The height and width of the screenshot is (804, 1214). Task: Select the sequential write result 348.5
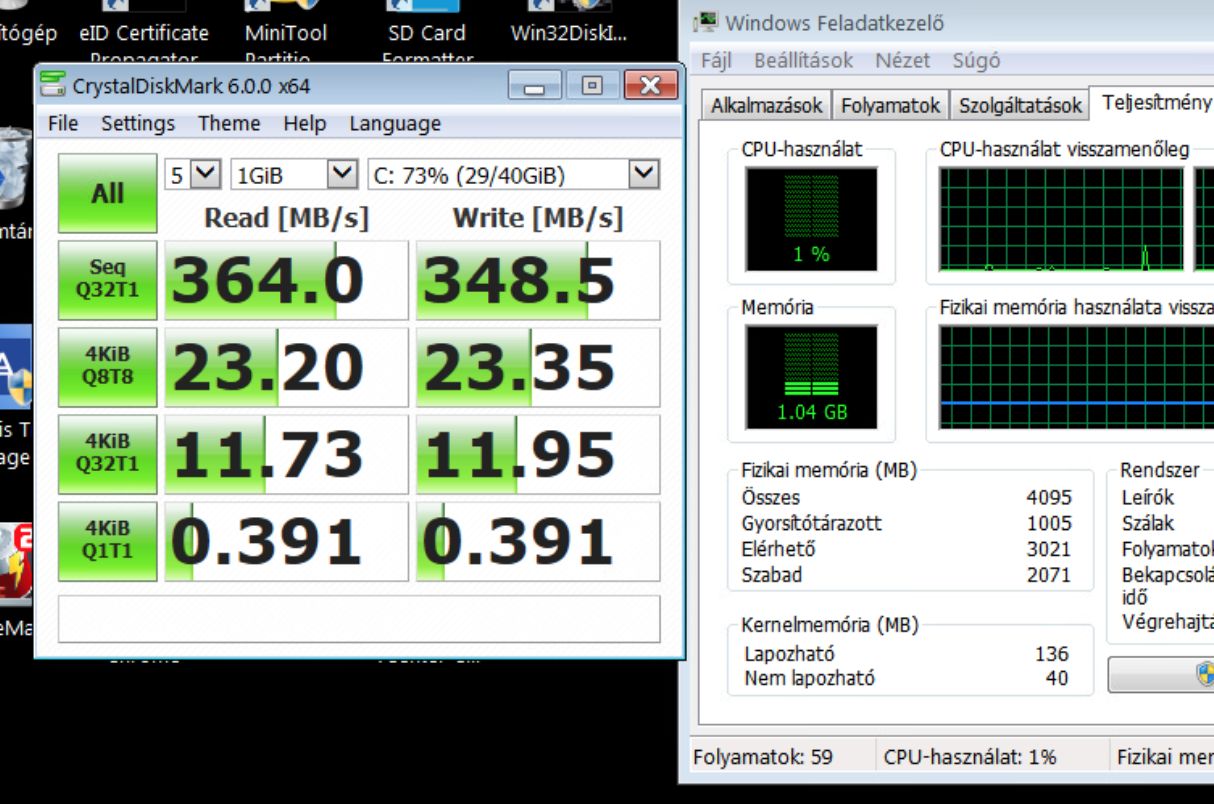click(x=538, y=280)
